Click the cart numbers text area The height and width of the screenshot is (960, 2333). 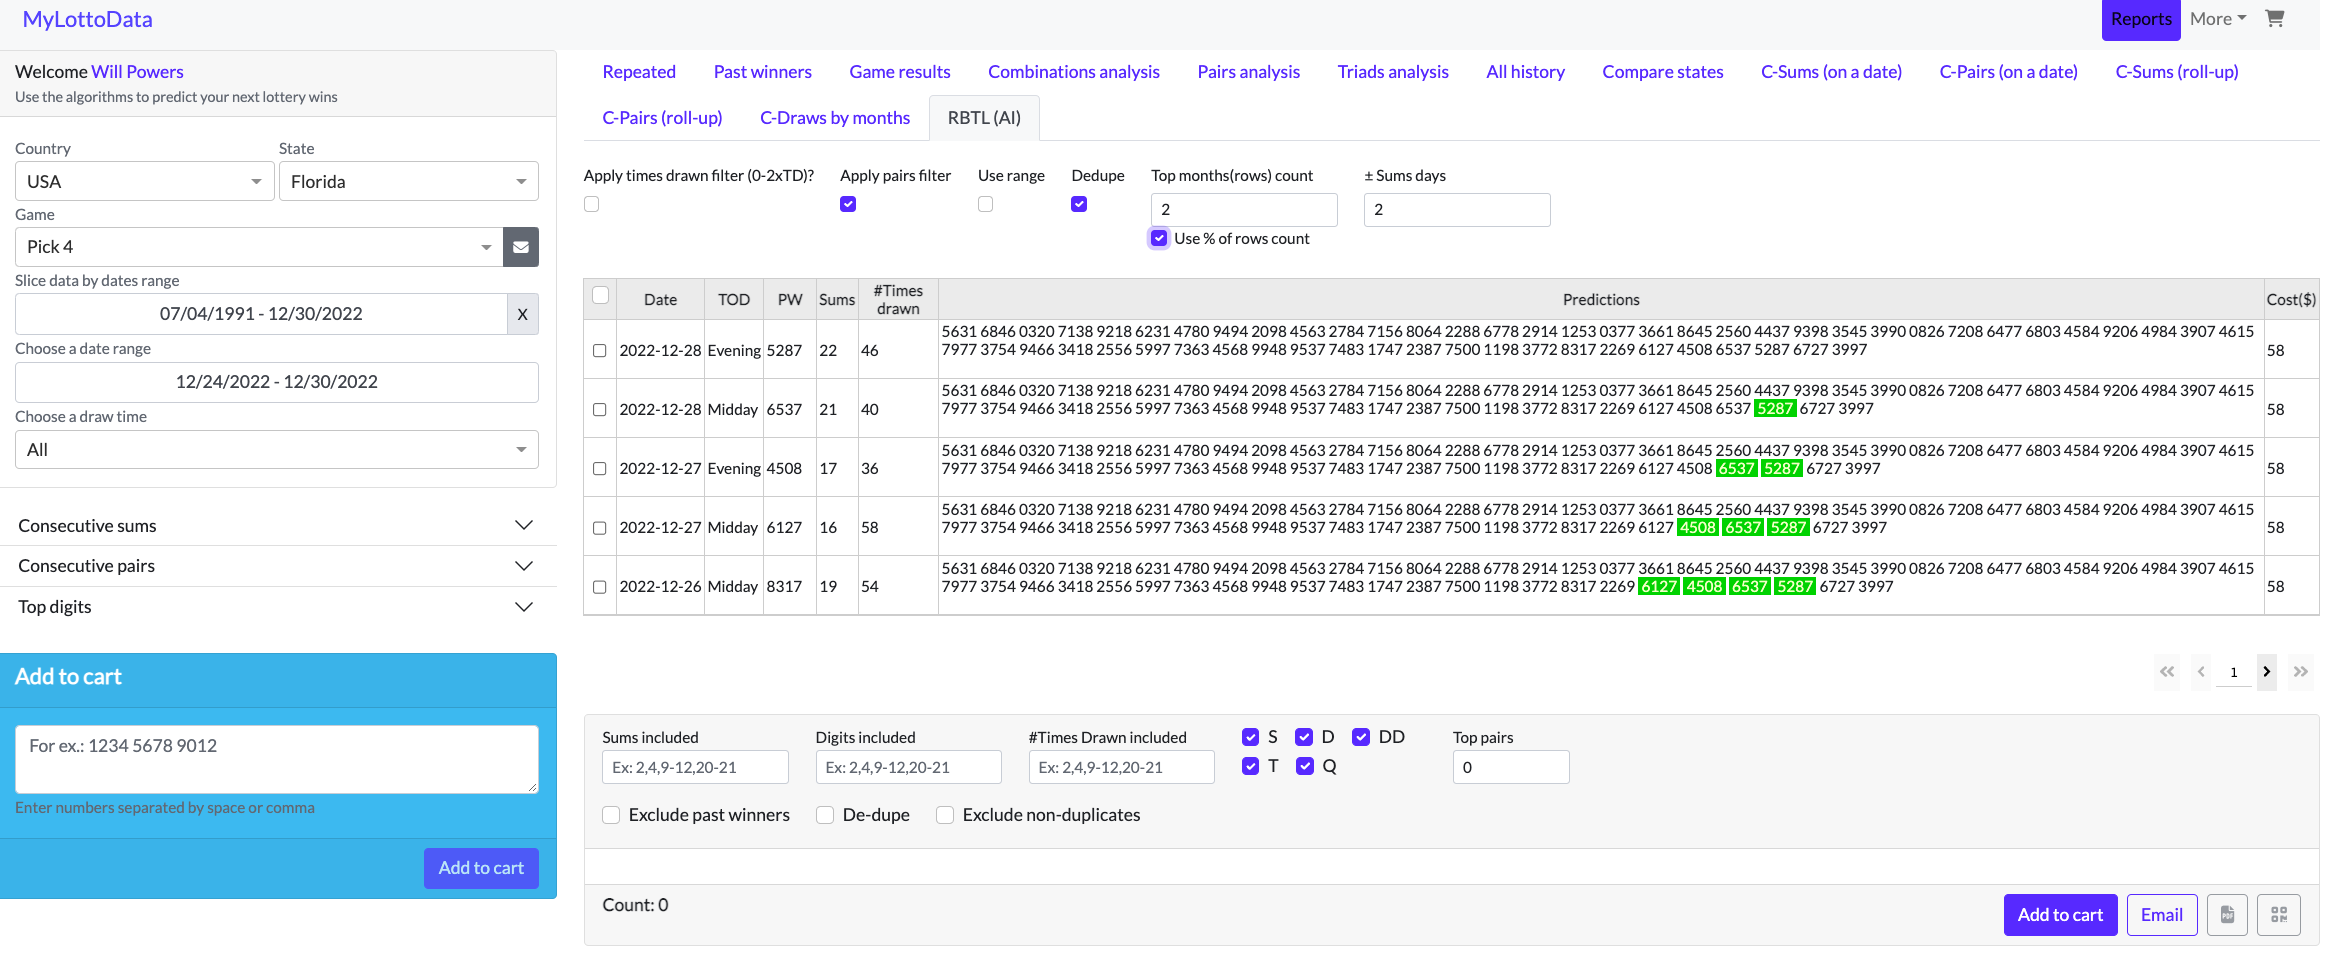(x=277, y=760)
